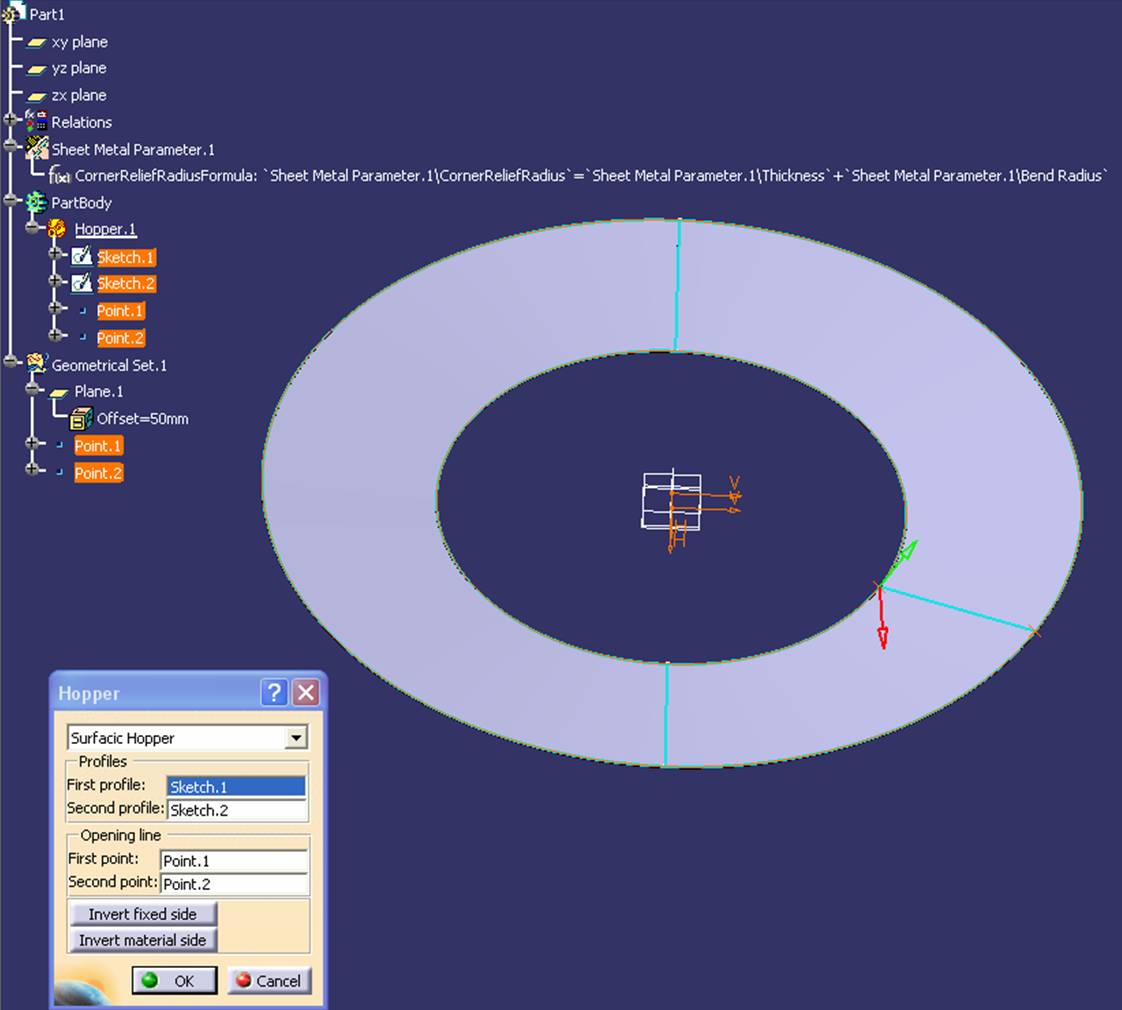Viewport: 1122px width, 1010px height.
Task: Select zx plane in the tree
Action: pyautogui.click(x=79, y=95)
